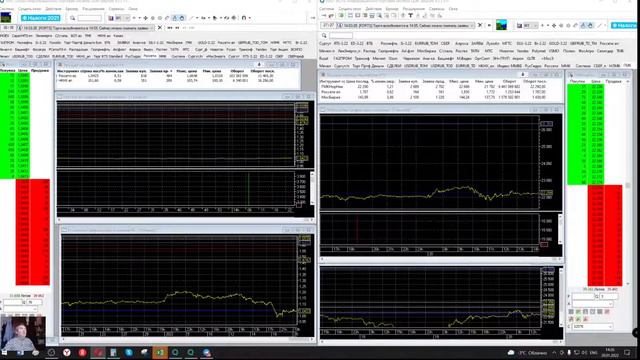The width and height of the screenshot is (640, 360).
Task: Focus the search field in left window toolbar
Action: [x=89, y=18]
